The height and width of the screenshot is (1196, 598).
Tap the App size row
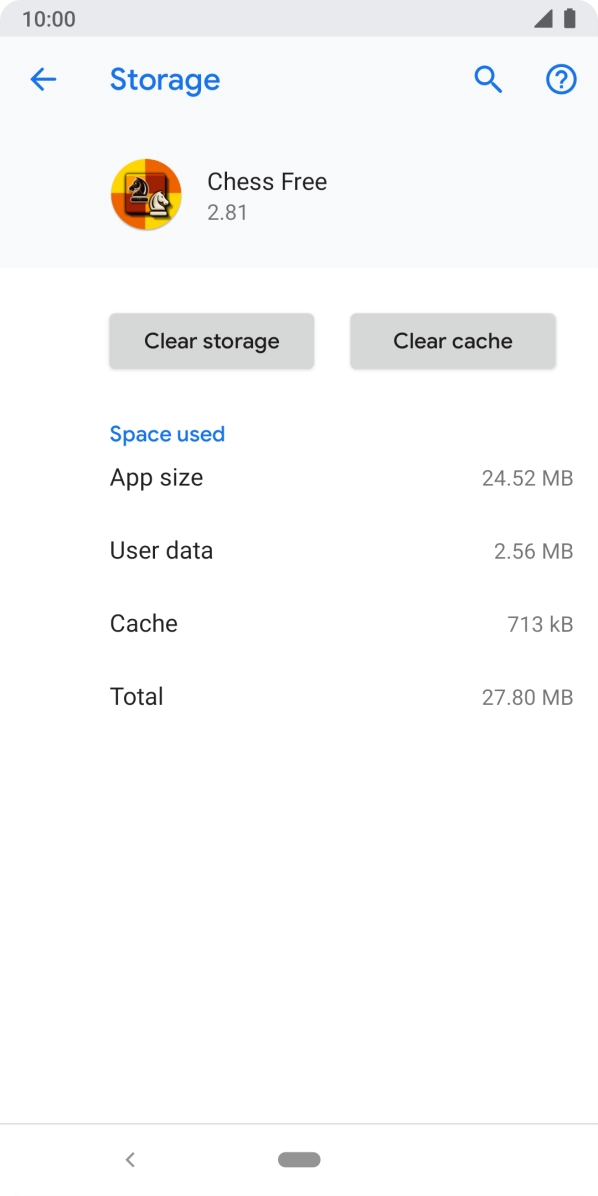coord(156,477)
